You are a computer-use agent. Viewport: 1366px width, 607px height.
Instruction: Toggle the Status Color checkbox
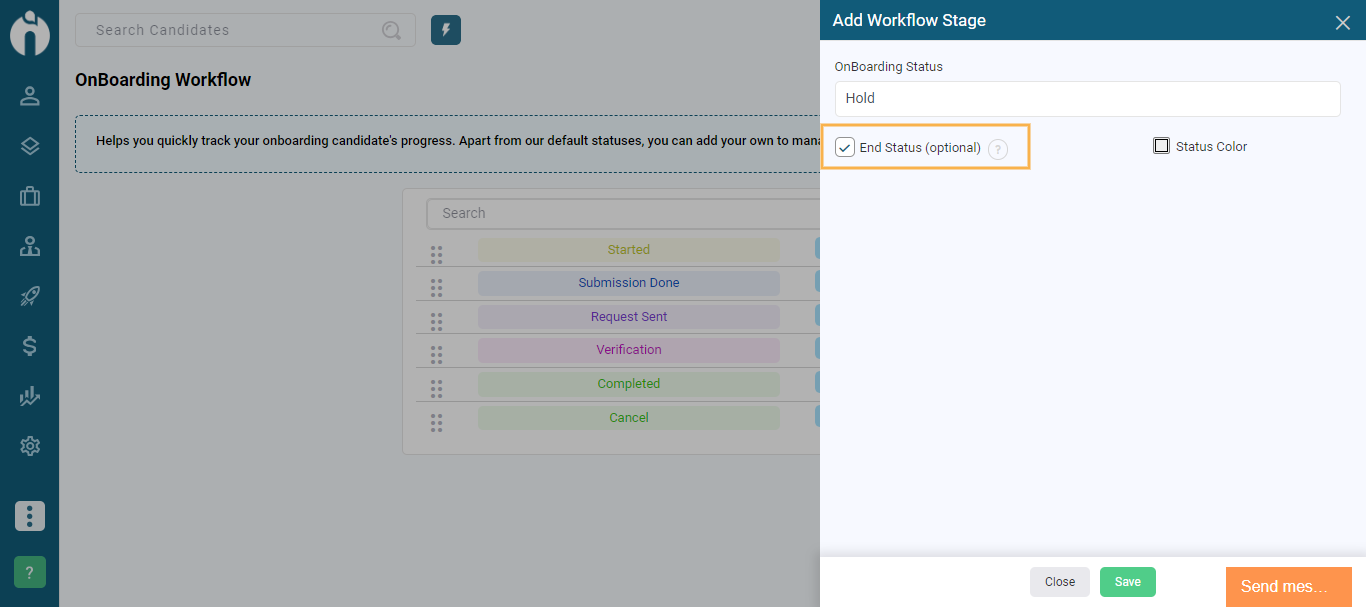click(1162, 145)
